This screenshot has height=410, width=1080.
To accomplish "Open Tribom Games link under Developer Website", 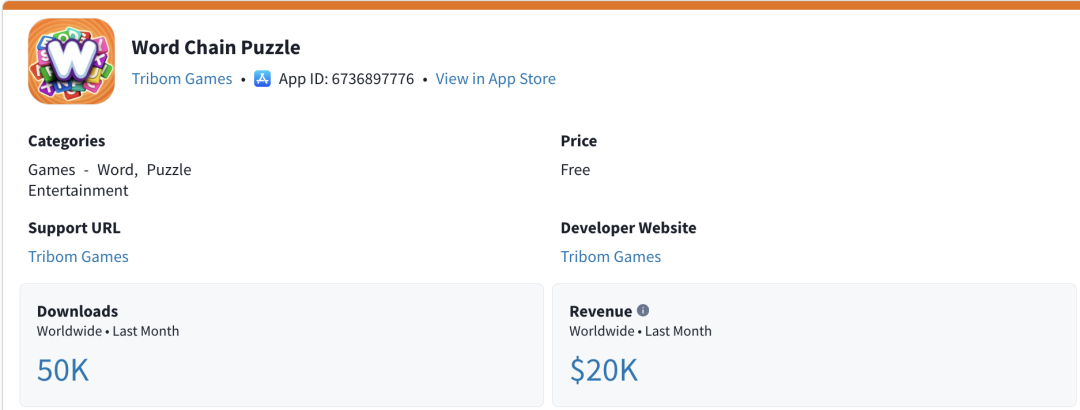I will (611, 257).
